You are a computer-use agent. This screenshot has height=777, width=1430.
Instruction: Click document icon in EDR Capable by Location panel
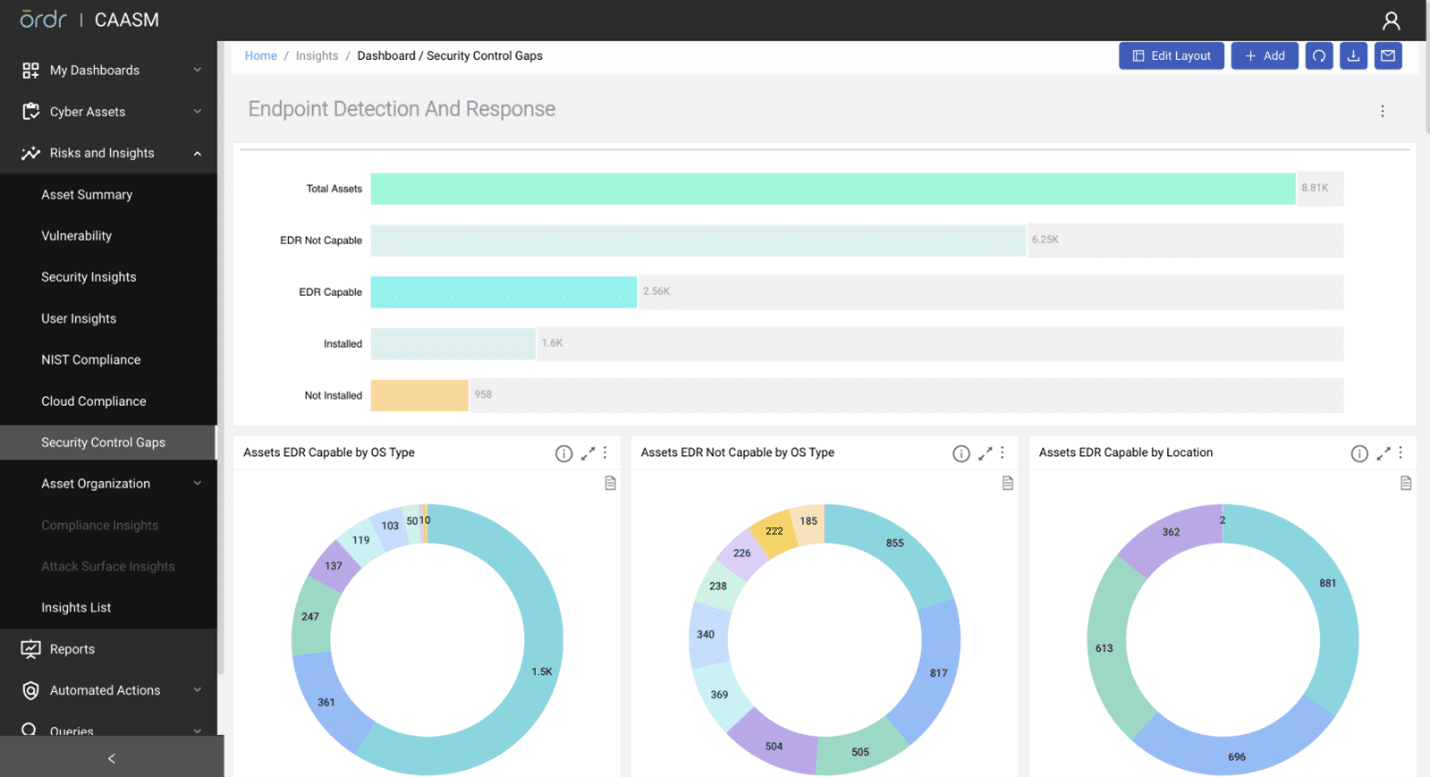[x=1405, y=483]
